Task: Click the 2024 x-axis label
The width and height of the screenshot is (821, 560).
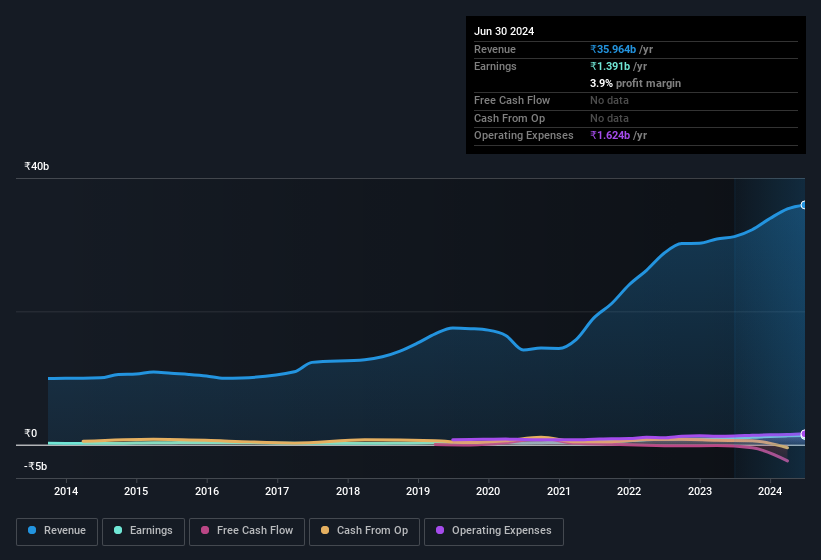Action: point(770,491)
